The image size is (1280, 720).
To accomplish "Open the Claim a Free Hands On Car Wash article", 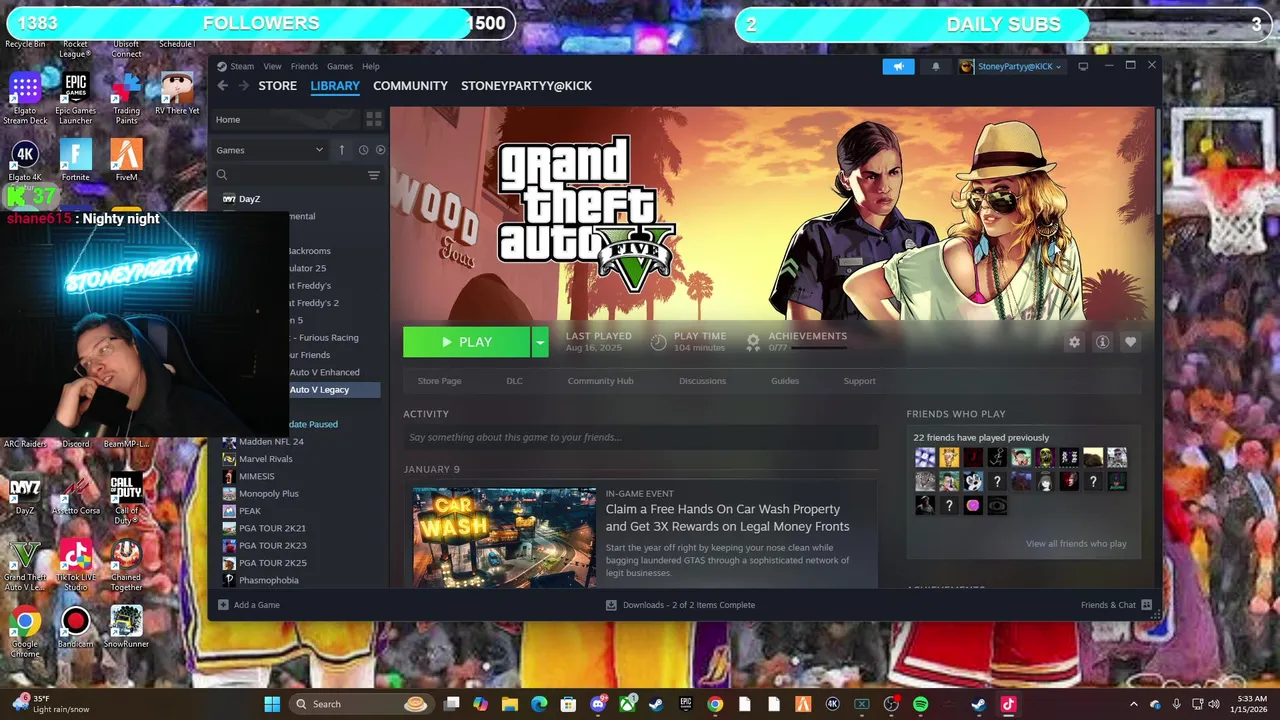I will [x=727, y=518].
